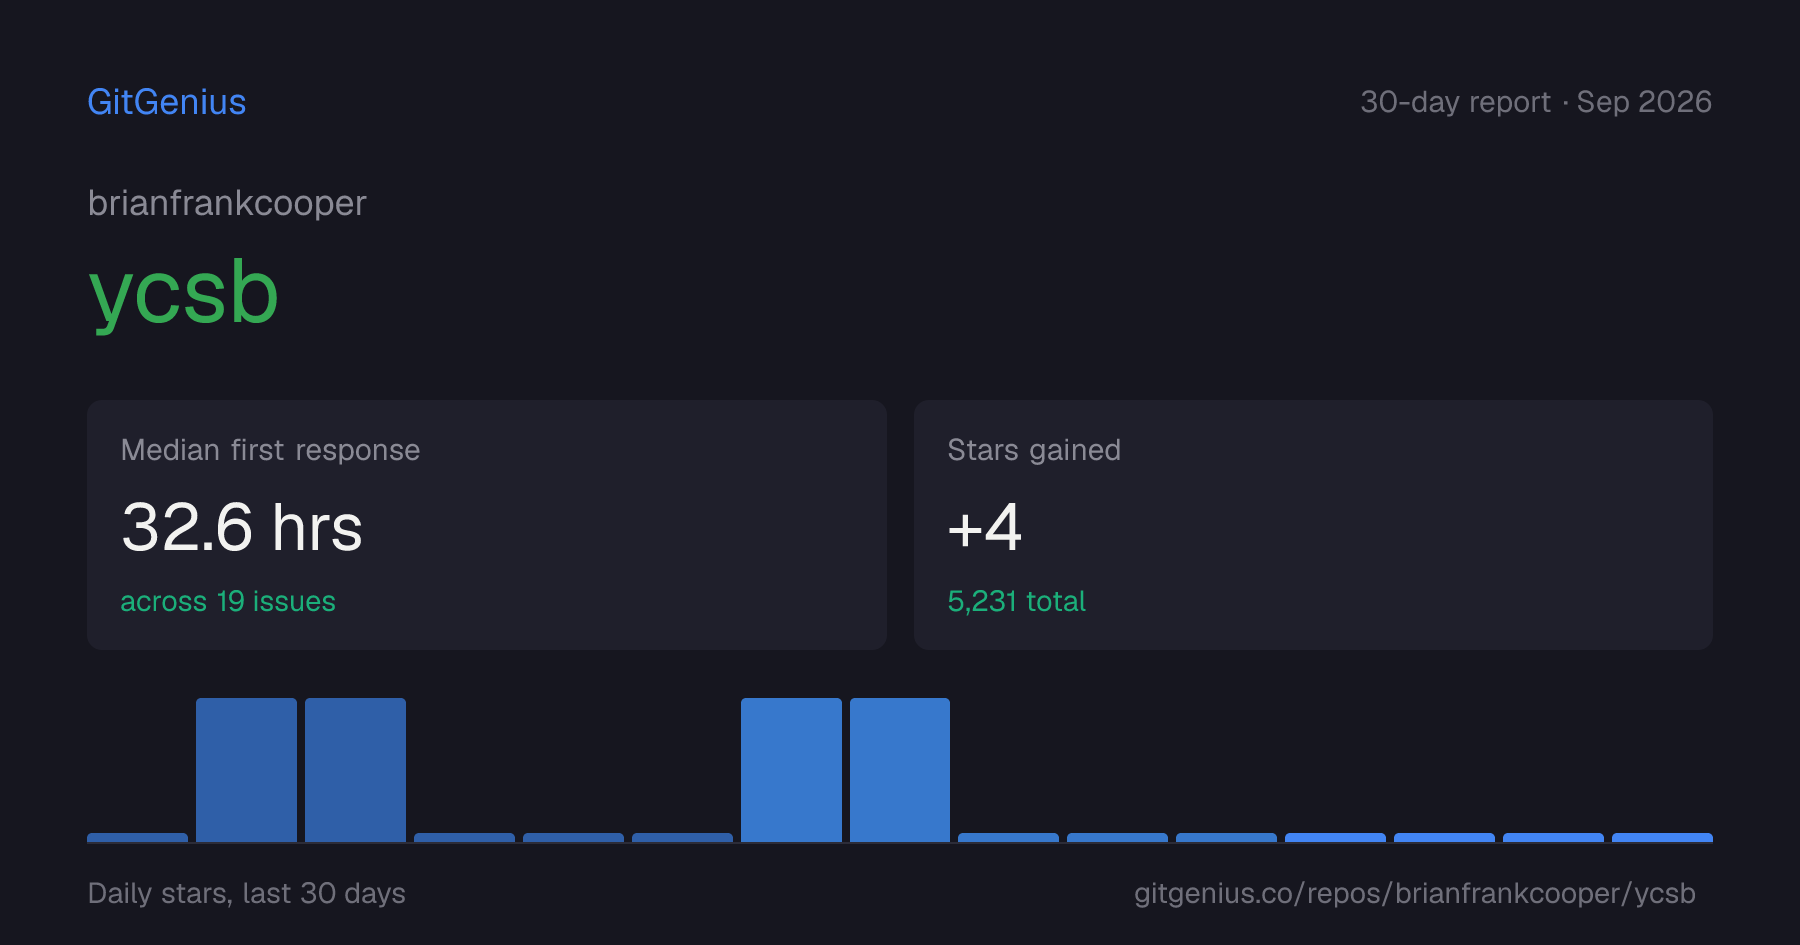Click the 5,231 total stars text
1800x945 pixels.
pyautogui.click(x=1016, y=601)
